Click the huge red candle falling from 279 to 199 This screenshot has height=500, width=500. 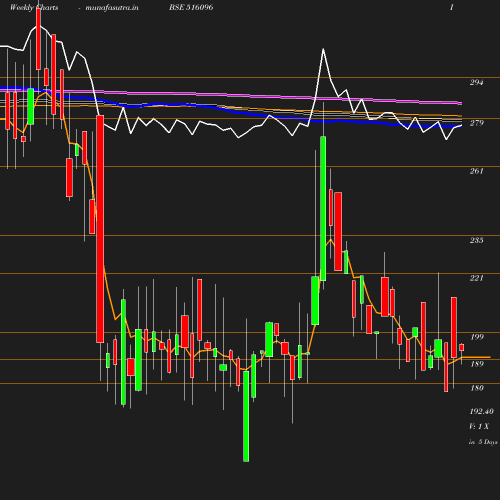(100, 229)
